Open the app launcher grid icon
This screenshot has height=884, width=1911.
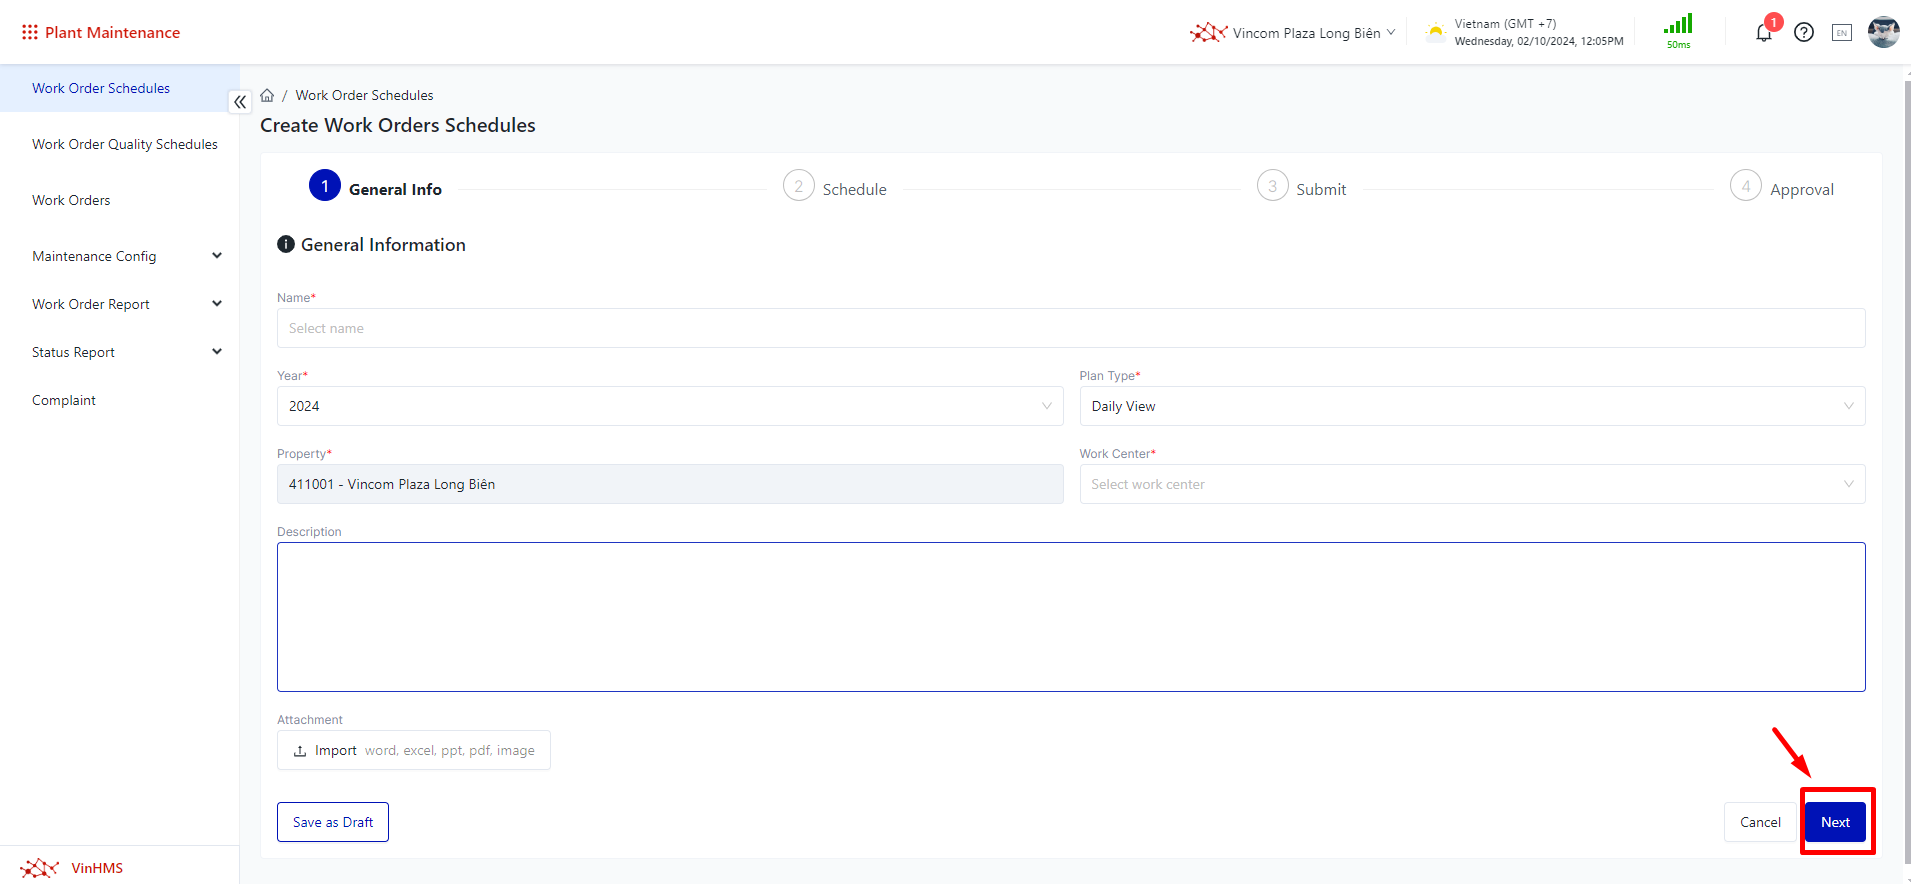(x=29, y=32)
